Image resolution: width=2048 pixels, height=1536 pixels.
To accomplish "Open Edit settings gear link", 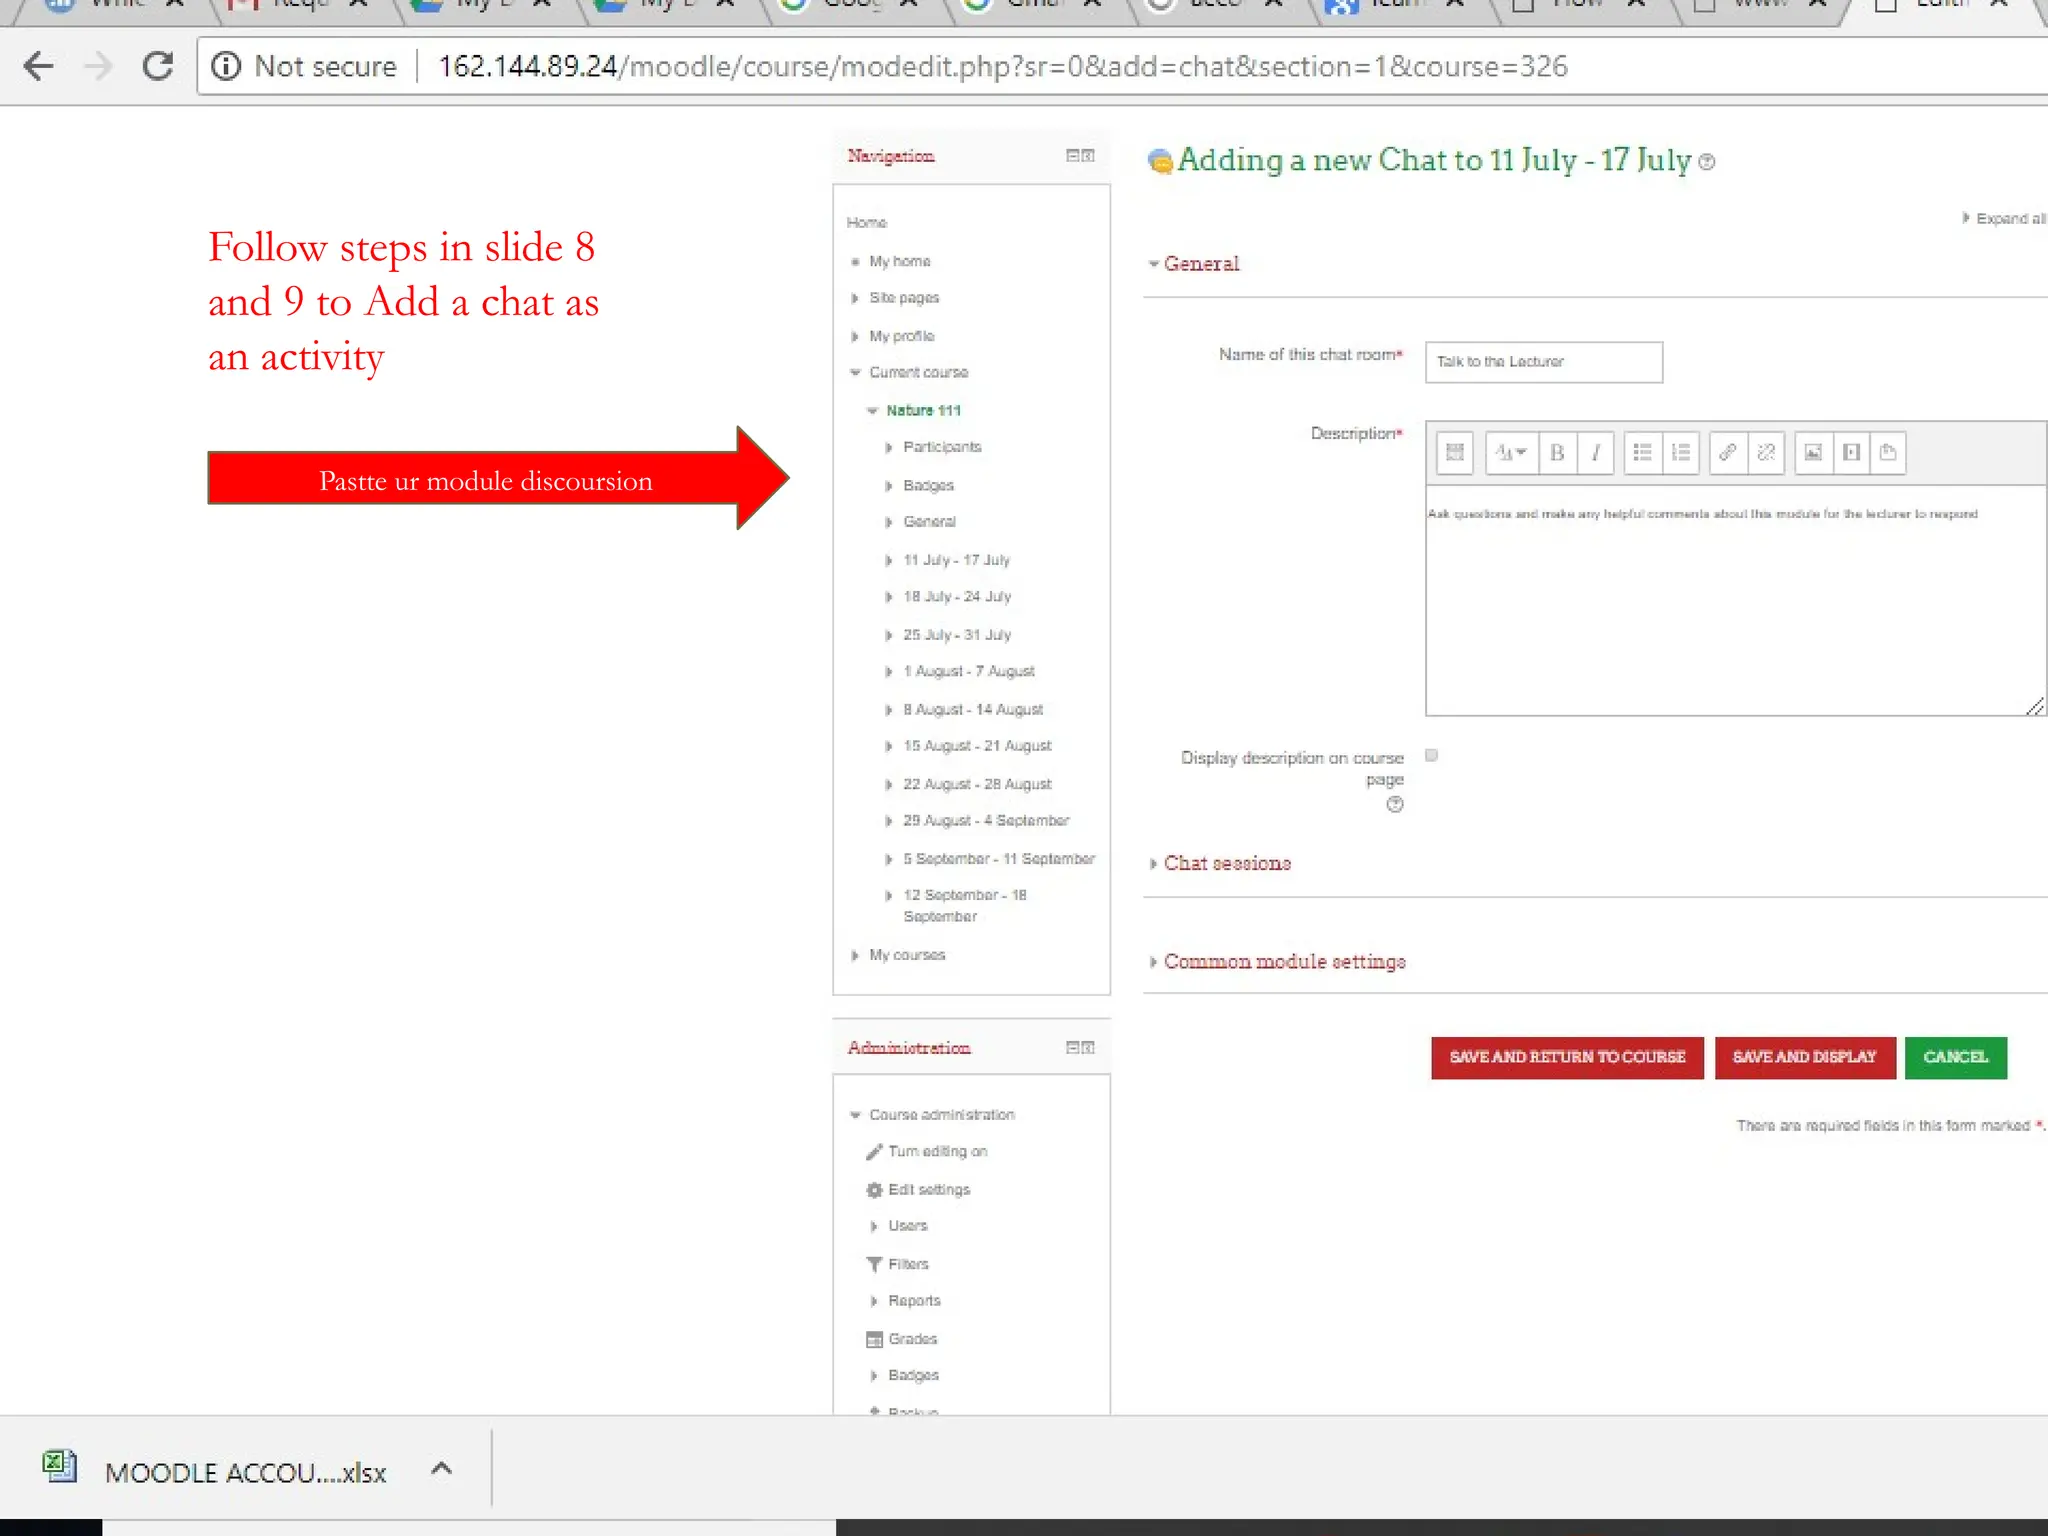I will point(918,1190).
